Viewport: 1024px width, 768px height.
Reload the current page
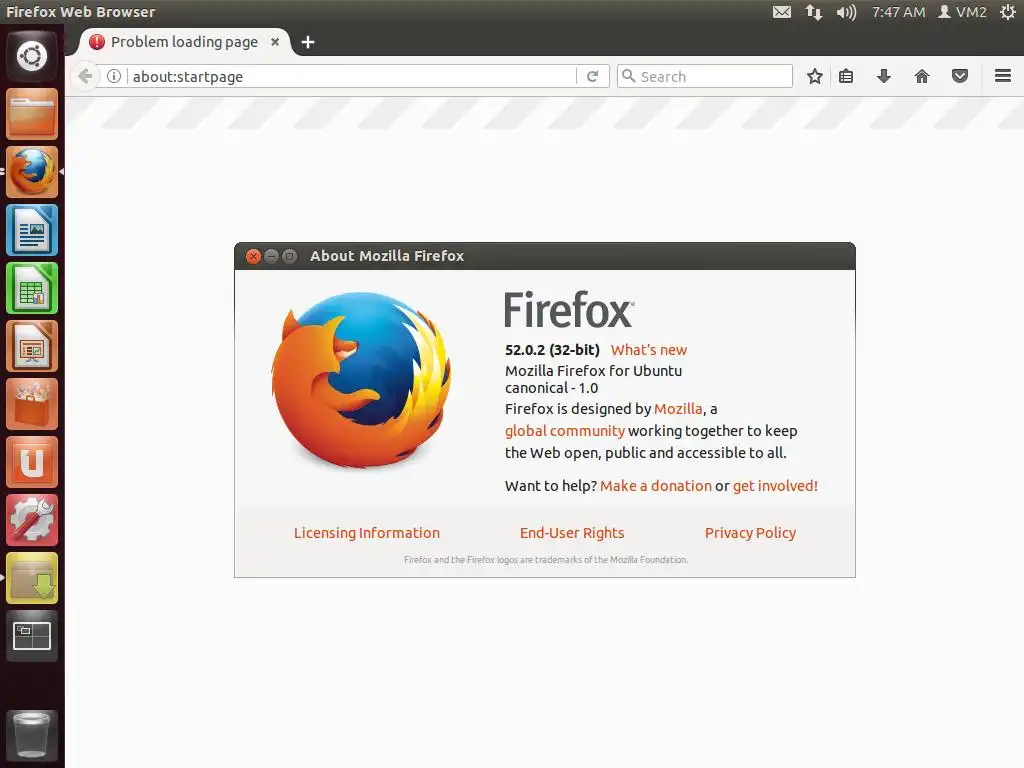pos(592,76)
